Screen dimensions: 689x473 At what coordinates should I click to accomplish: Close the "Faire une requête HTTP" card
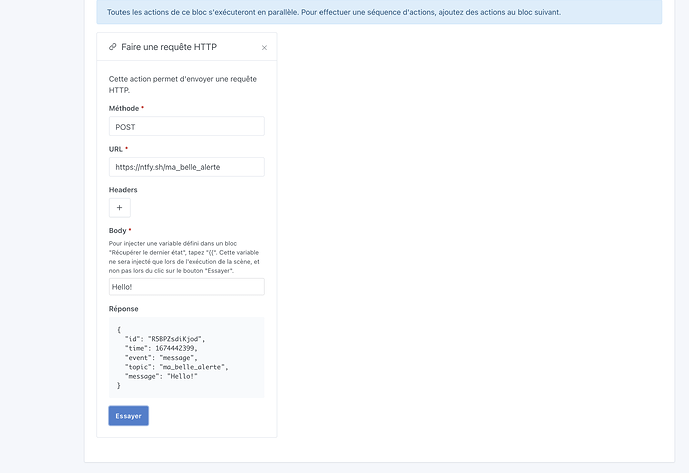[264, 48]
